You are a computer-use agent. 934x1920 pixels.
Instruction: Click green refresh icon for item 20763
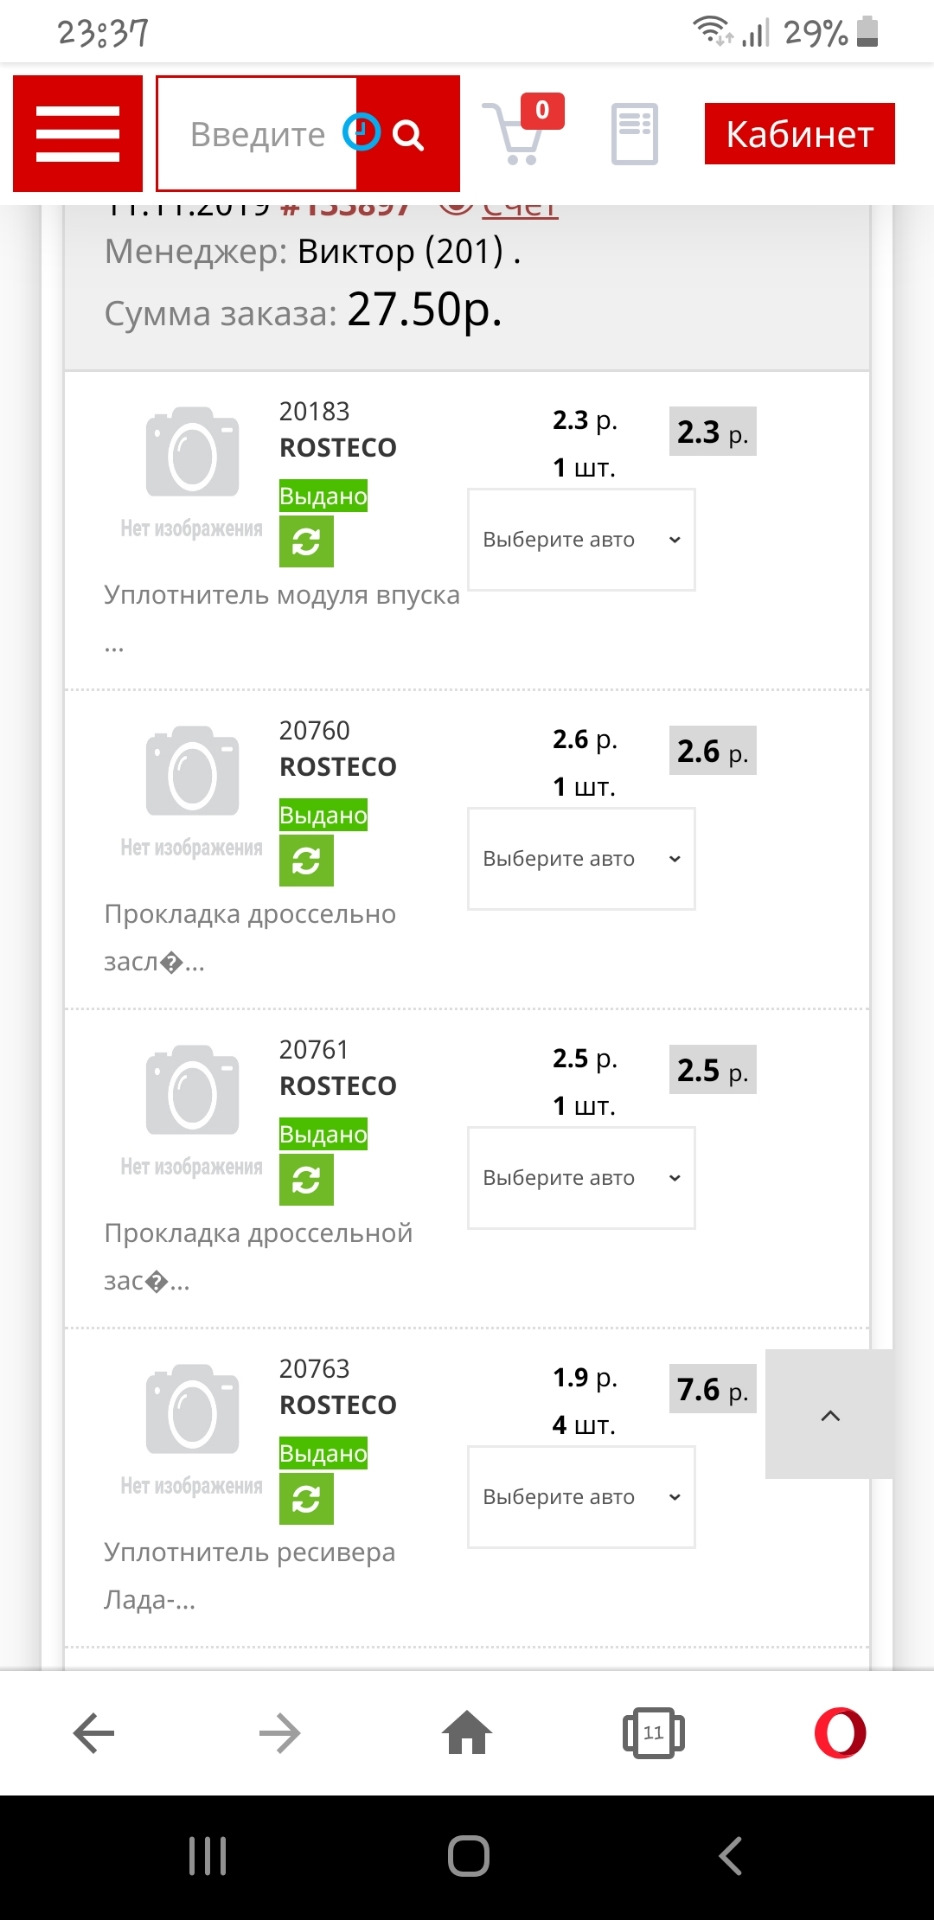(306, 1499)
